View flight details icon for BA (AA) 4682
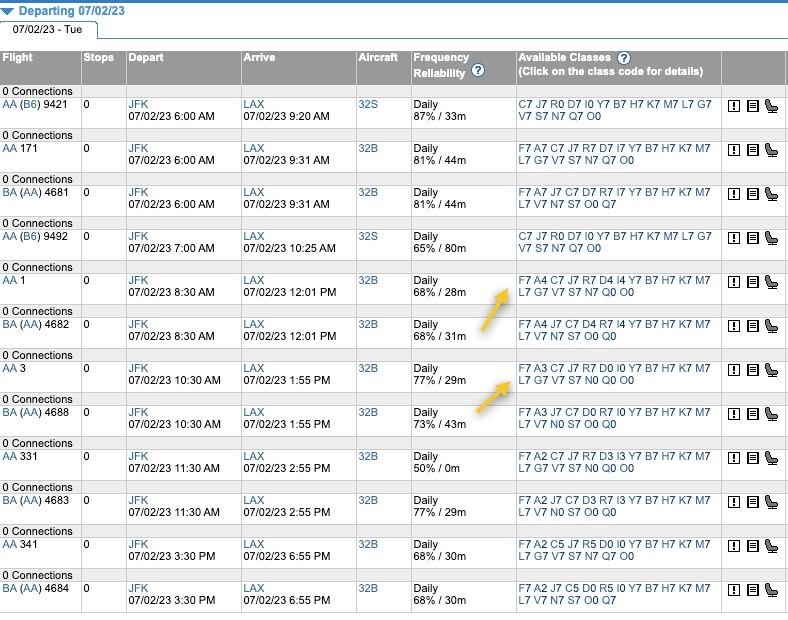The image size is (788, 620). click(x=752, y=326)
